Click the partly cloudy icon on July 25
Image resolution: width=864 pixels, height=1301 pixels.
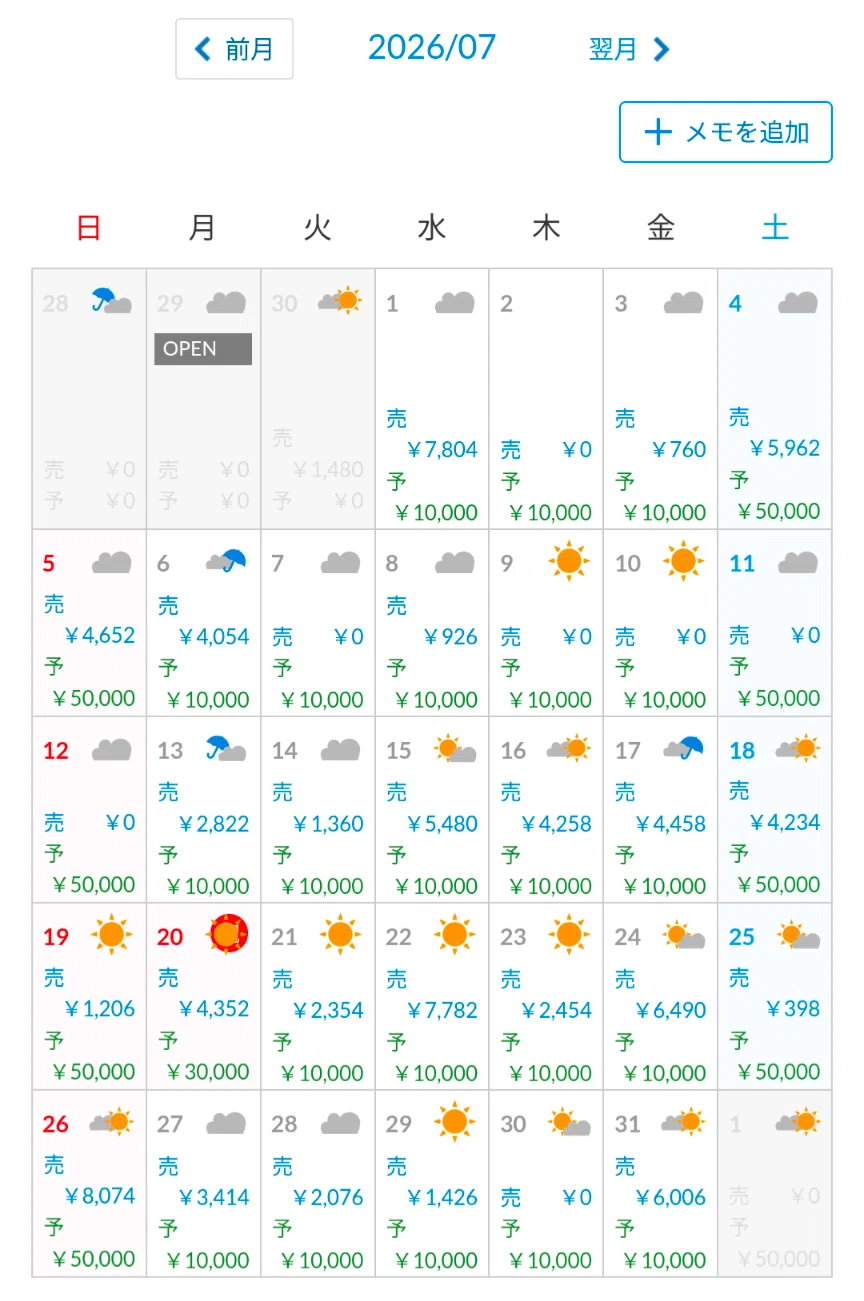tap(798, 935)
